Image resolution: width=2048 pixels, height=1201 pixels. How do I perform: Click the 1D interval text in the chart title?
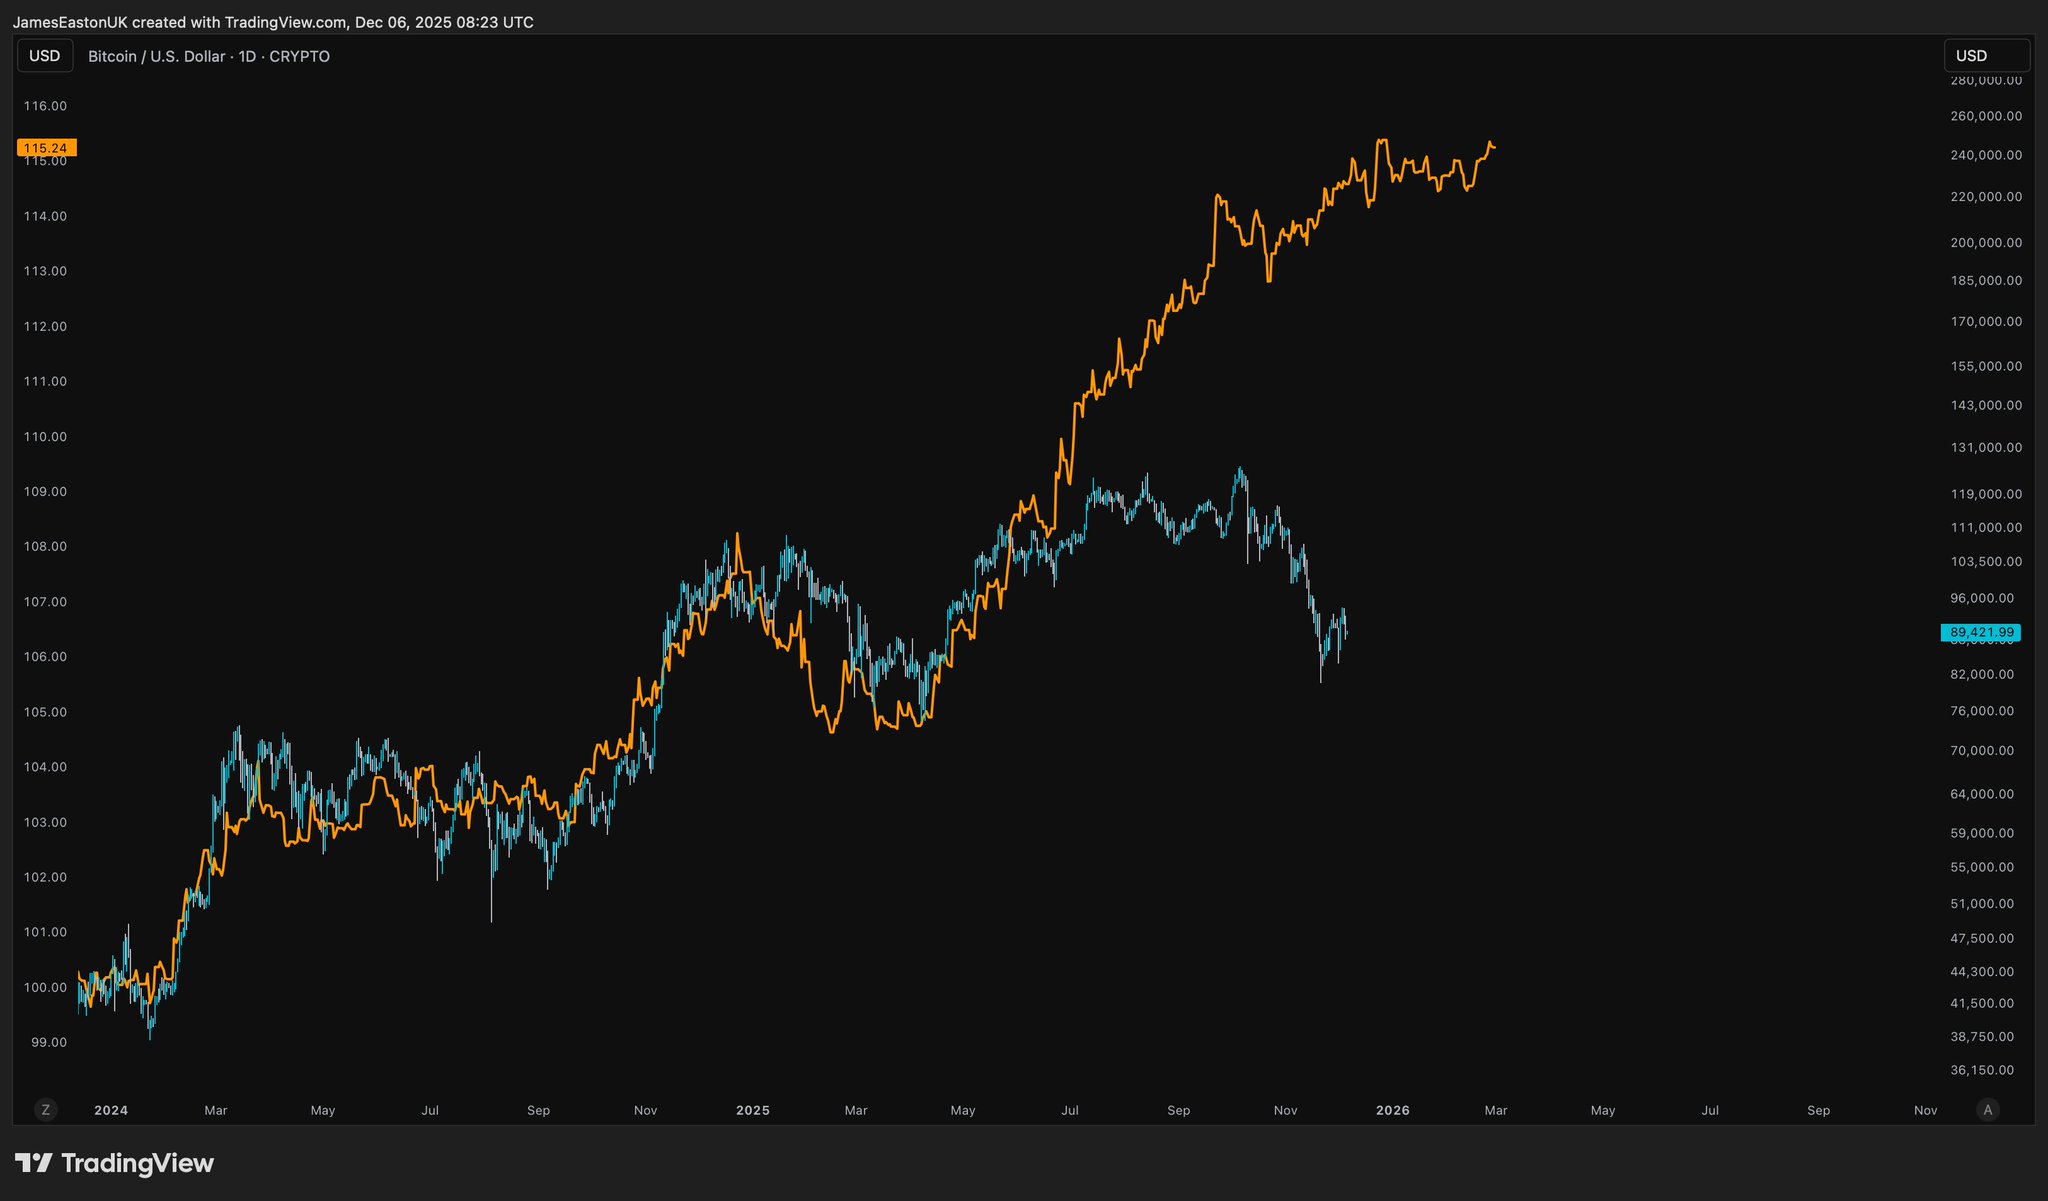pyautogui.click(x=247, y=57)
